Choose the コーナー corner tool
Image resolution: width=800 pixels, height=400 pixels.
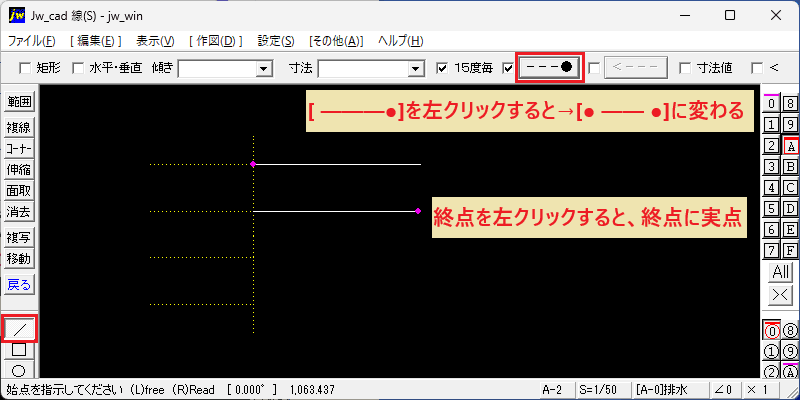click(19, 148)
